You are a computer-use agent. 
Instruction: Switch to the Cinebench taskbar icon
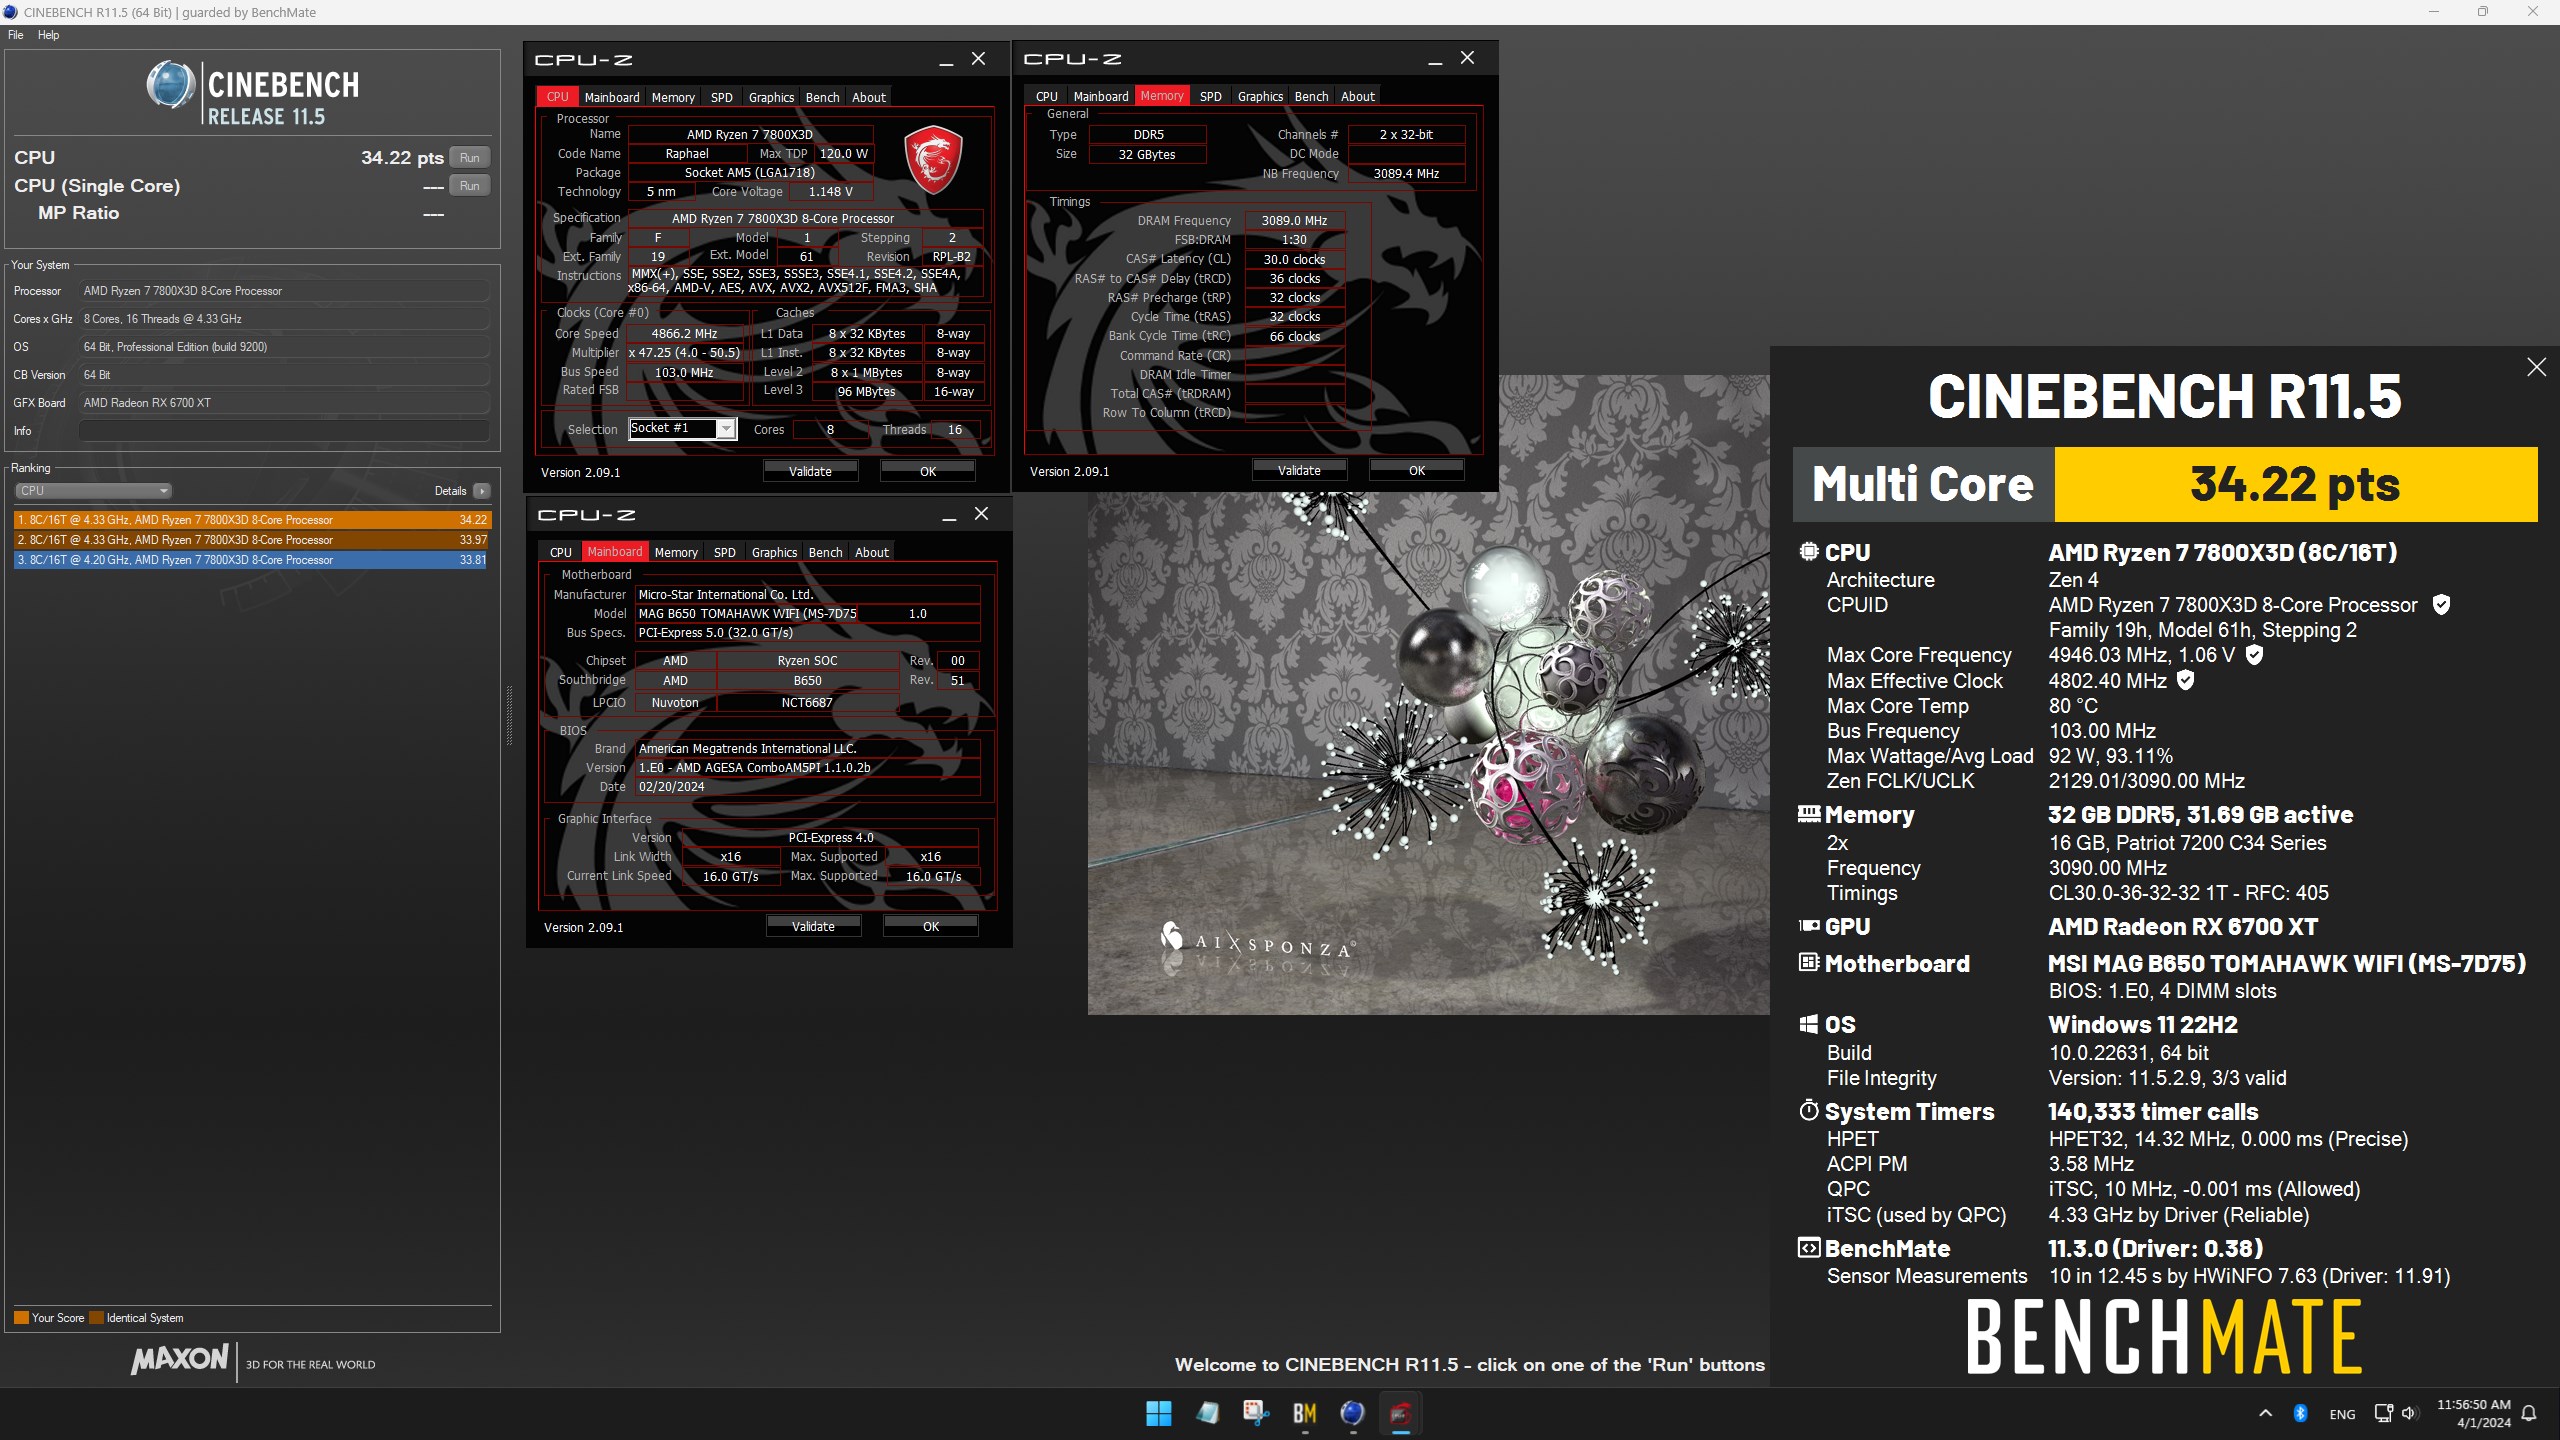coord(1352,1413)
